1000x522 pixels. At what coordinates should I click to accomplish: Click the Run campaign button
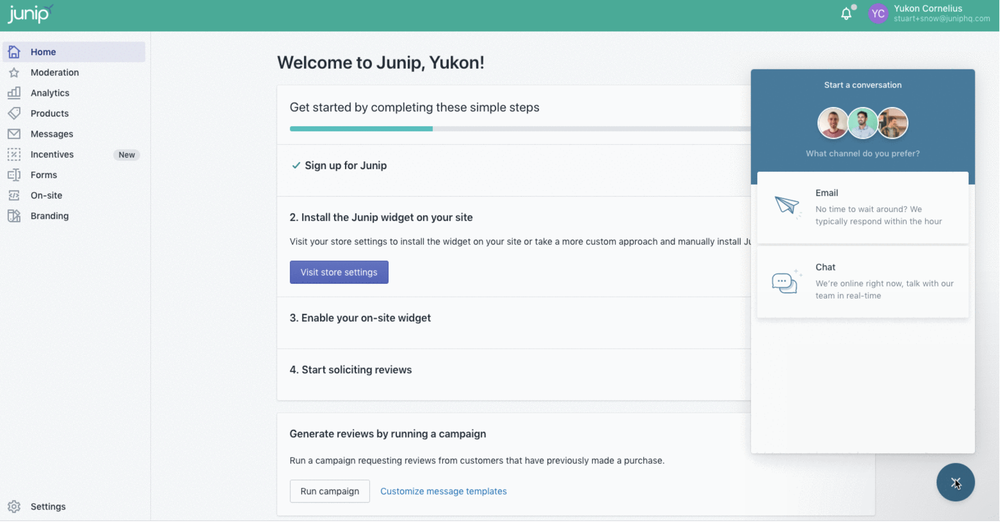(x=330, y=491)
